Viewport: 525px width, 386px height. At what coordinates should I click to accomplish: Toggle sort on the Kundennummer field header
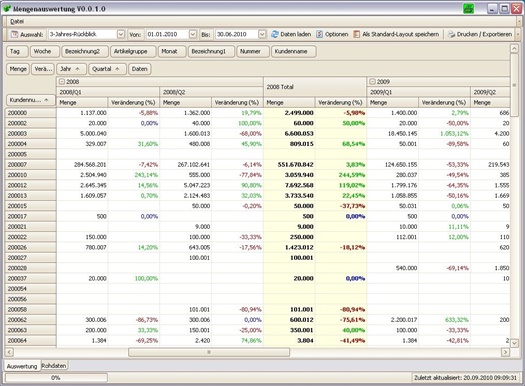click(30, 100)
